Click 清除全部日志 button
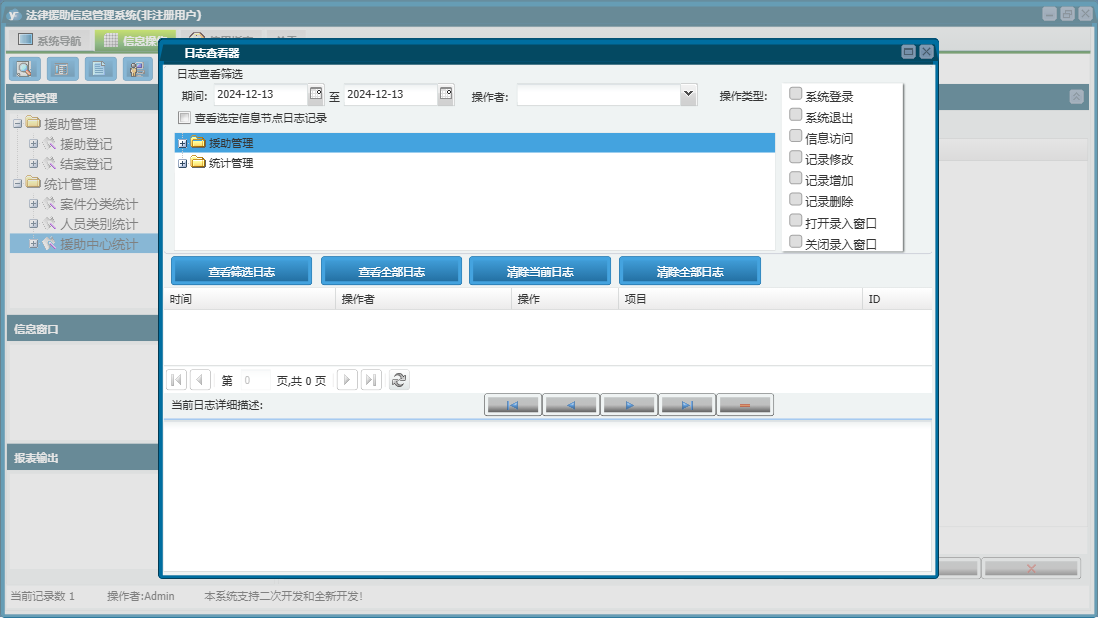Viewport: 1098px width, 618px height. tap(690, 271)
